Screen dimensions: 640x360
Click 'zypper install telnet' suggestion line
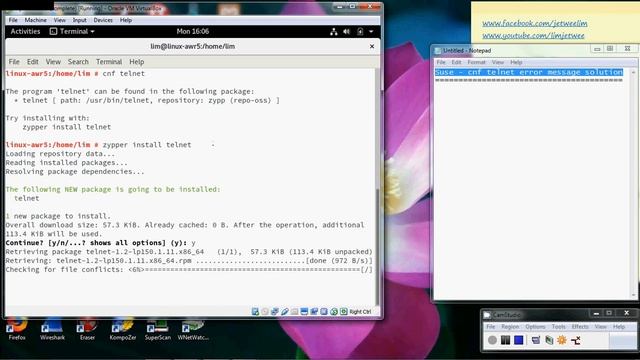click(x=67, y=127)
